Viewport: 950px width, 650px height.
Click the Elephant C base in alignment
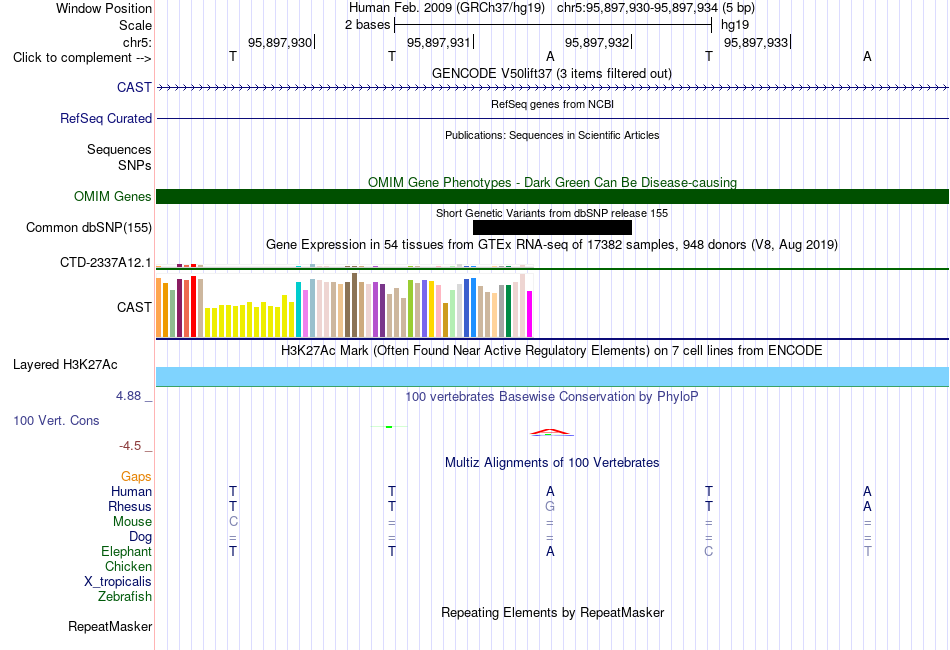[x=709, y=551]
